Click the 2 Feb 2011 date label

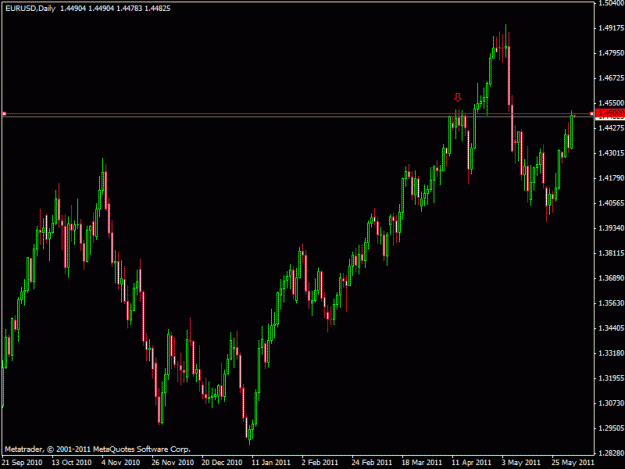click(x=320, y=463)
